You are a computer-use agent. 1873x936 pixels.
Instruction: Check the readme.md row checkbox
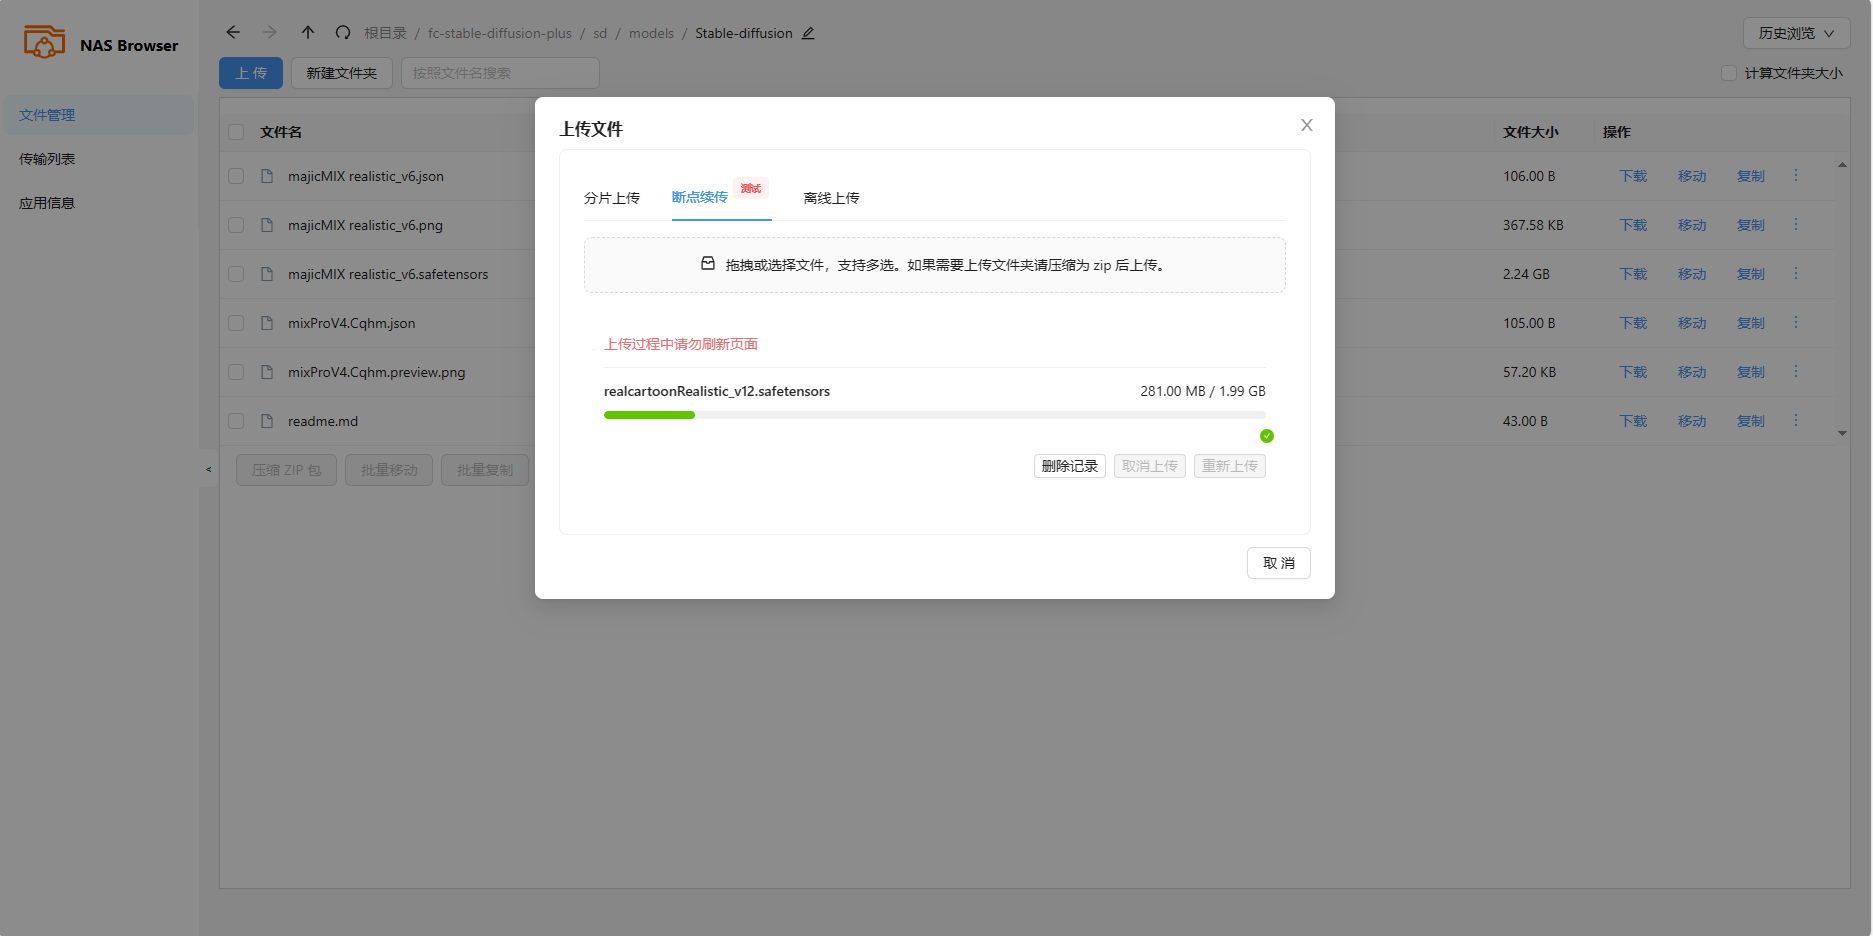coord(236,421)
